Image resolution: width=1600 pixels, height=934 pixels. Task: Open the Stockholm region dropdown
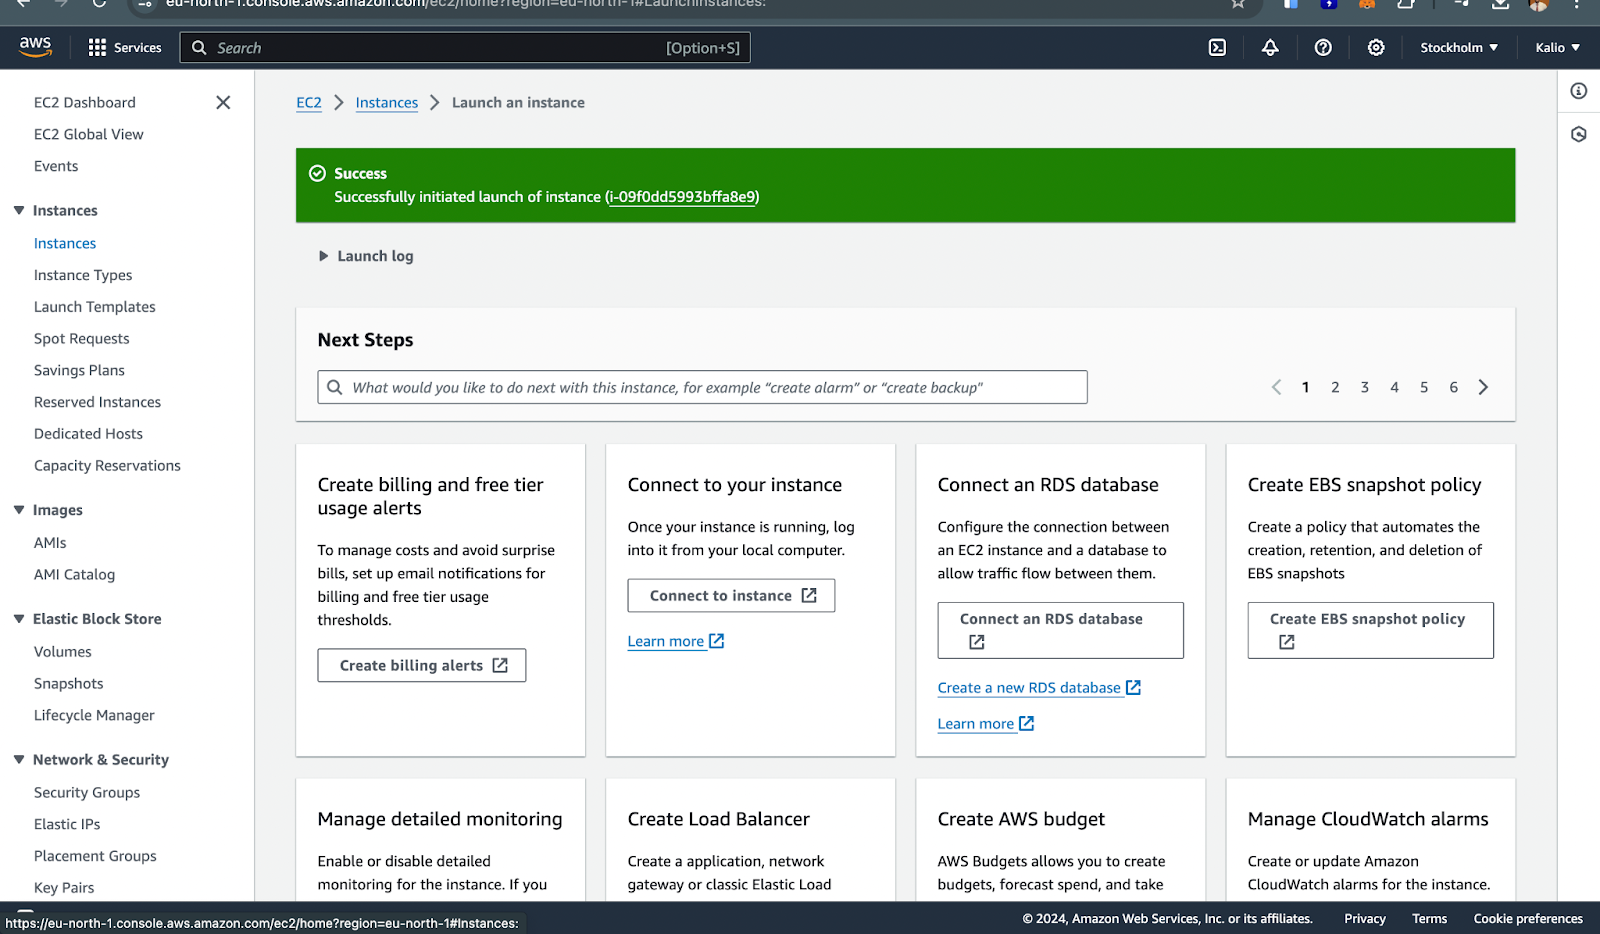(1459, 48)
